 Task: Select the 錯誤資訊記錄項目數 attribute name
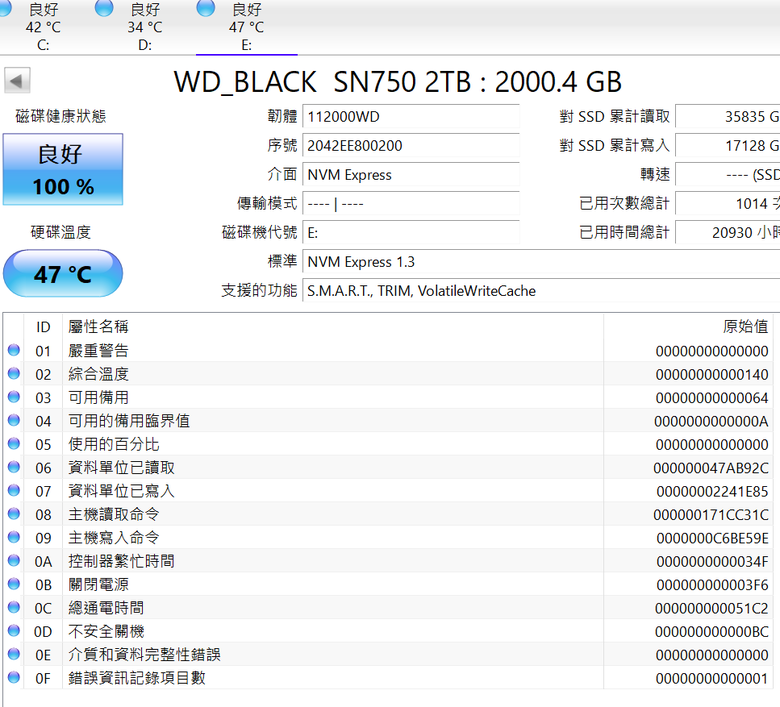[137, 678]
